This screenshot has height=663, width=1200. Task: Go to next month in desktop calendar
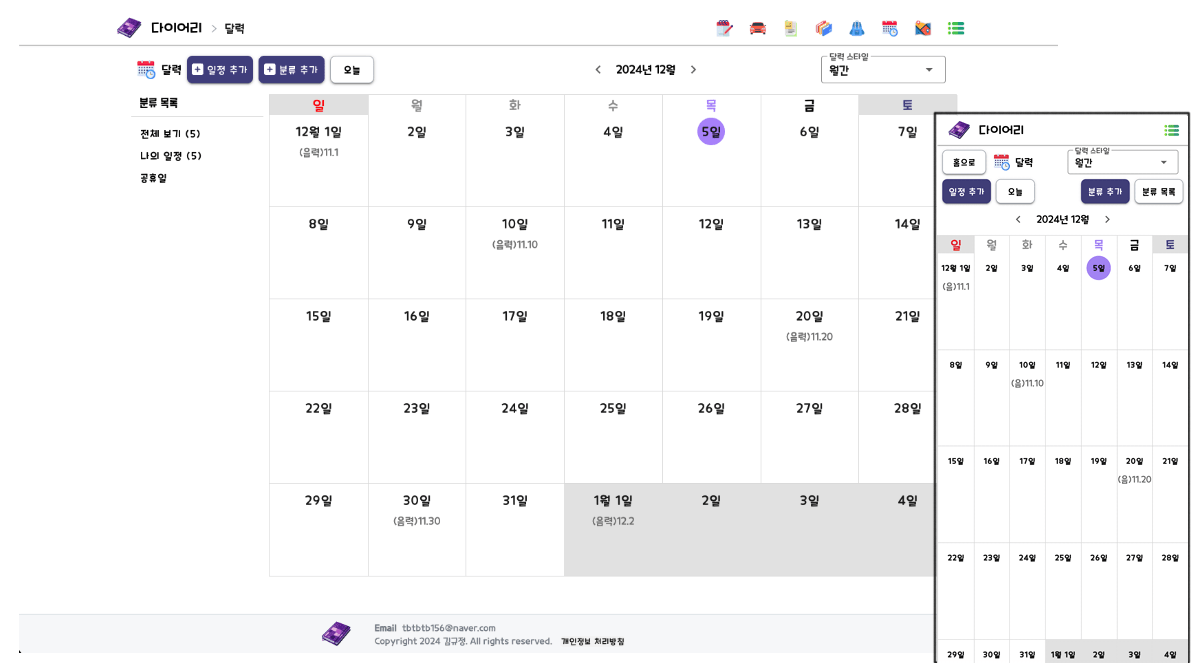(693, 70)
